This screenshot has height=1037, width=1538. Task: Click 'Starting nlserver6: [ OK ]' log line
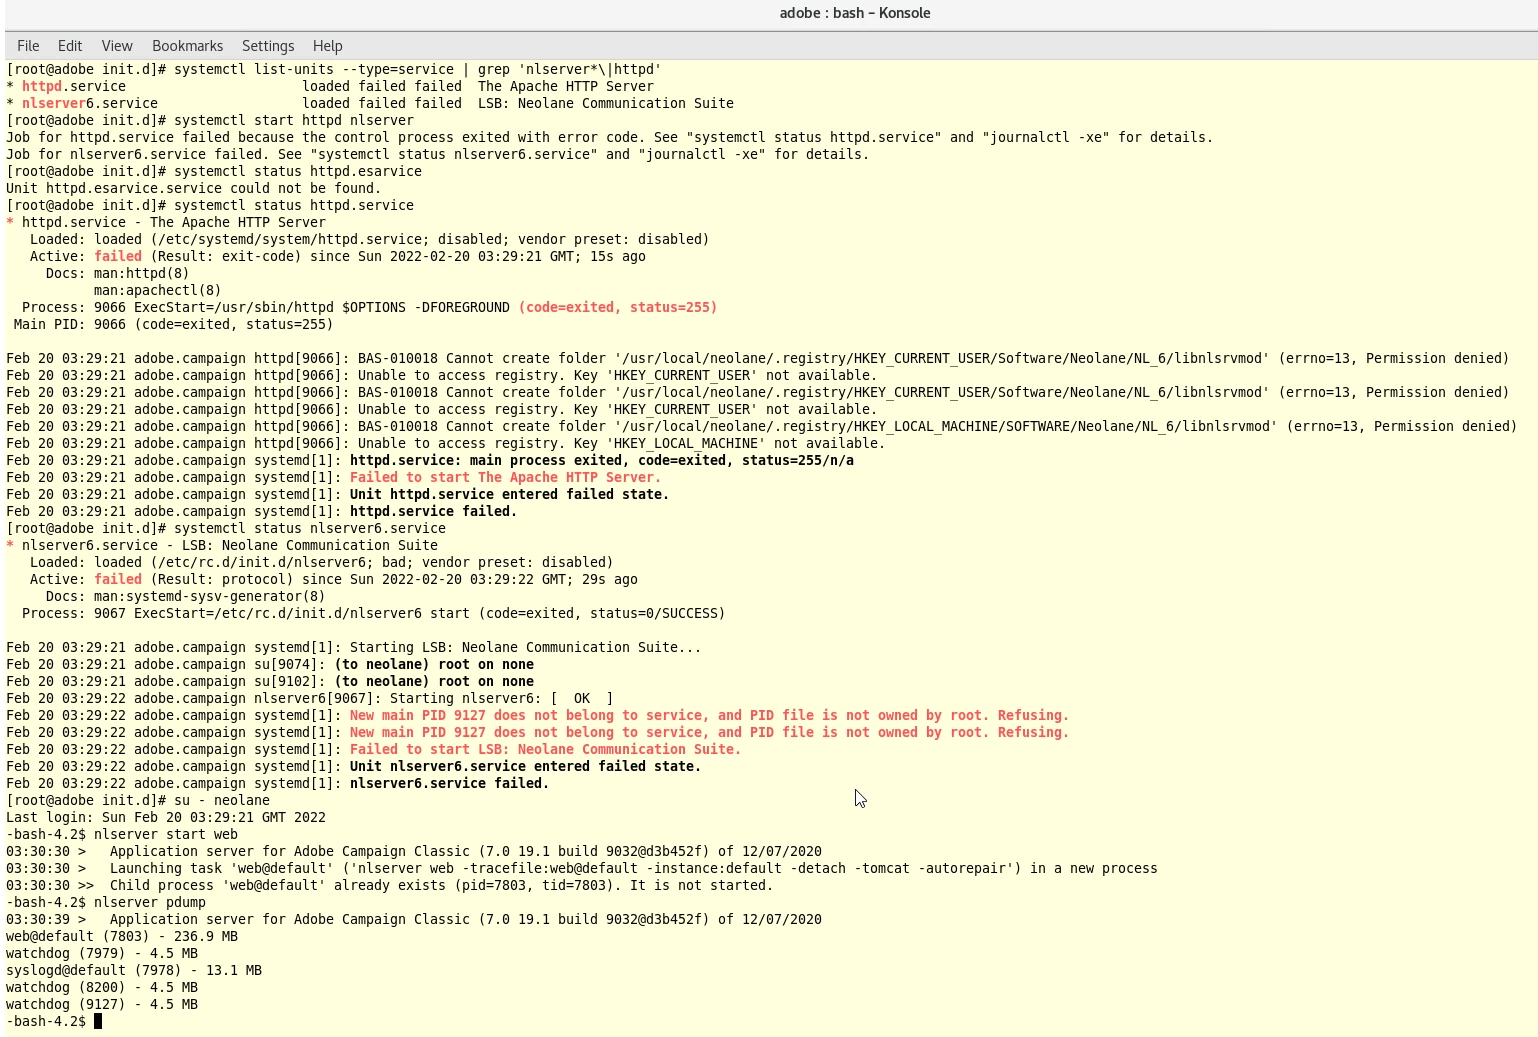[x=310, y=699]
